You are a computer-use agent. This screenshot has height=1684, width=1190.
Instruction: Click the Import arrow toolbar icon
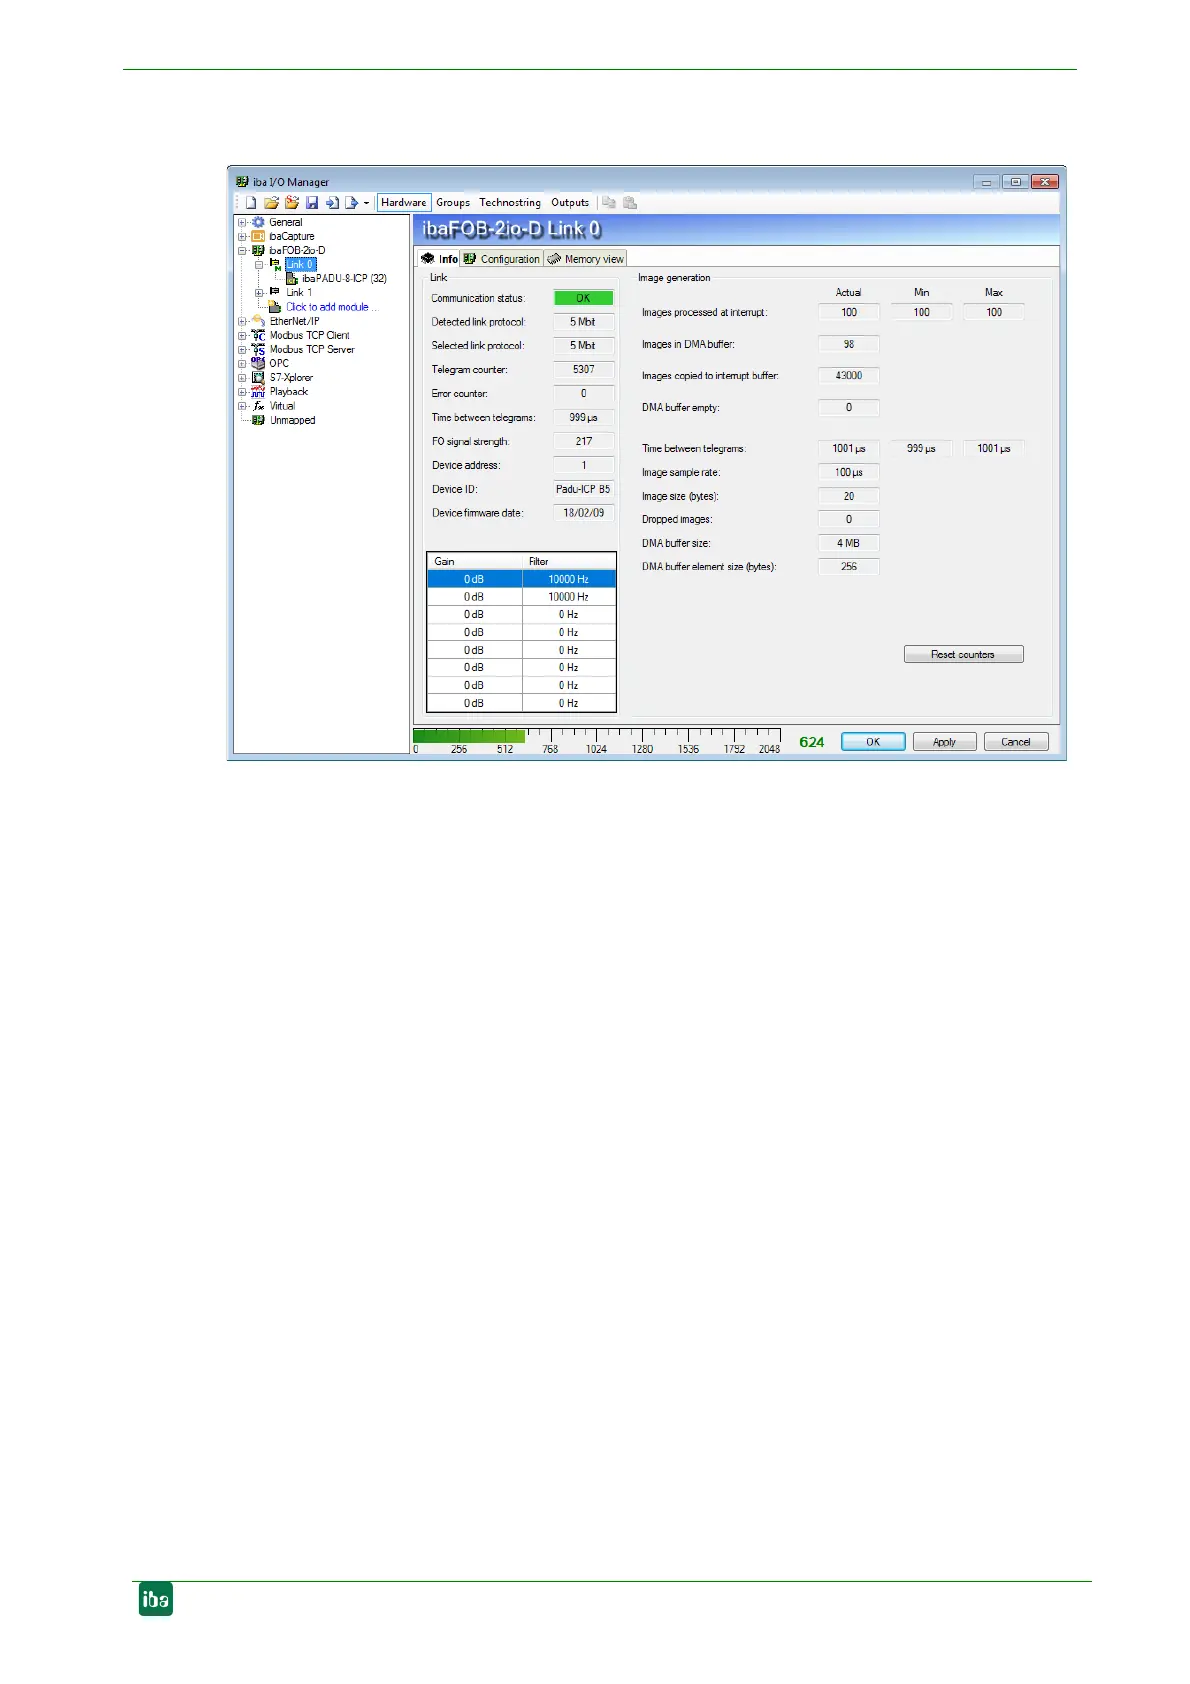[332, 203]
